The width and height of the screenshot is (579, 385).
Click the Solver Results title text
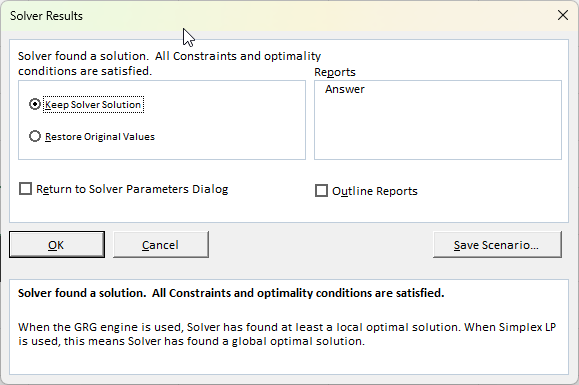pos(46,16)
